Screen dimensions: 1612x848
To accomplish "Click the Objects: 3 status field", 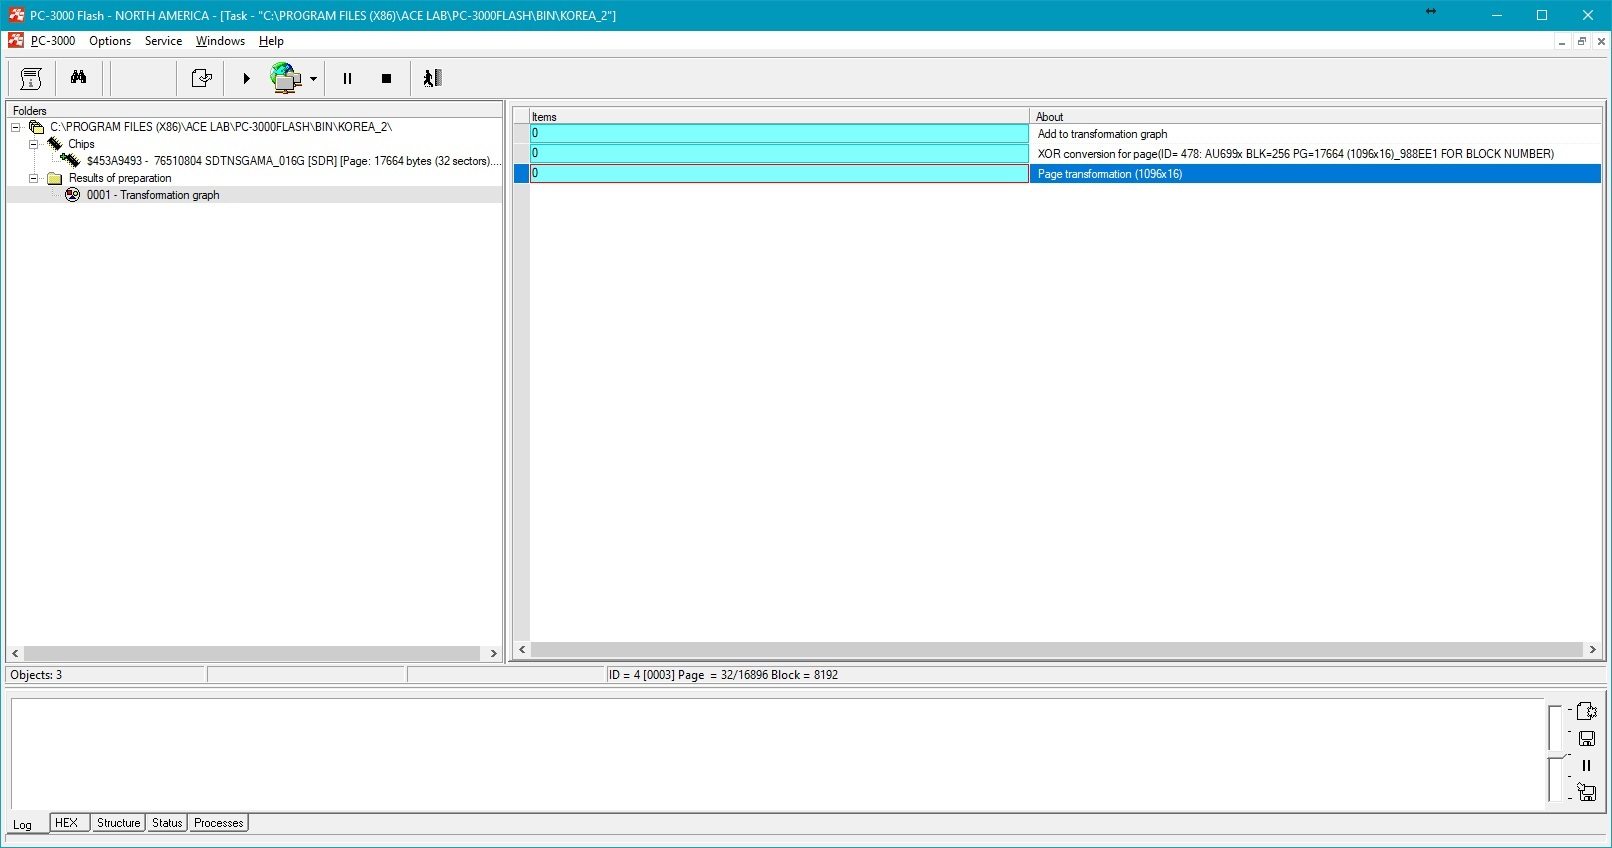I will (x=105, y=675).
